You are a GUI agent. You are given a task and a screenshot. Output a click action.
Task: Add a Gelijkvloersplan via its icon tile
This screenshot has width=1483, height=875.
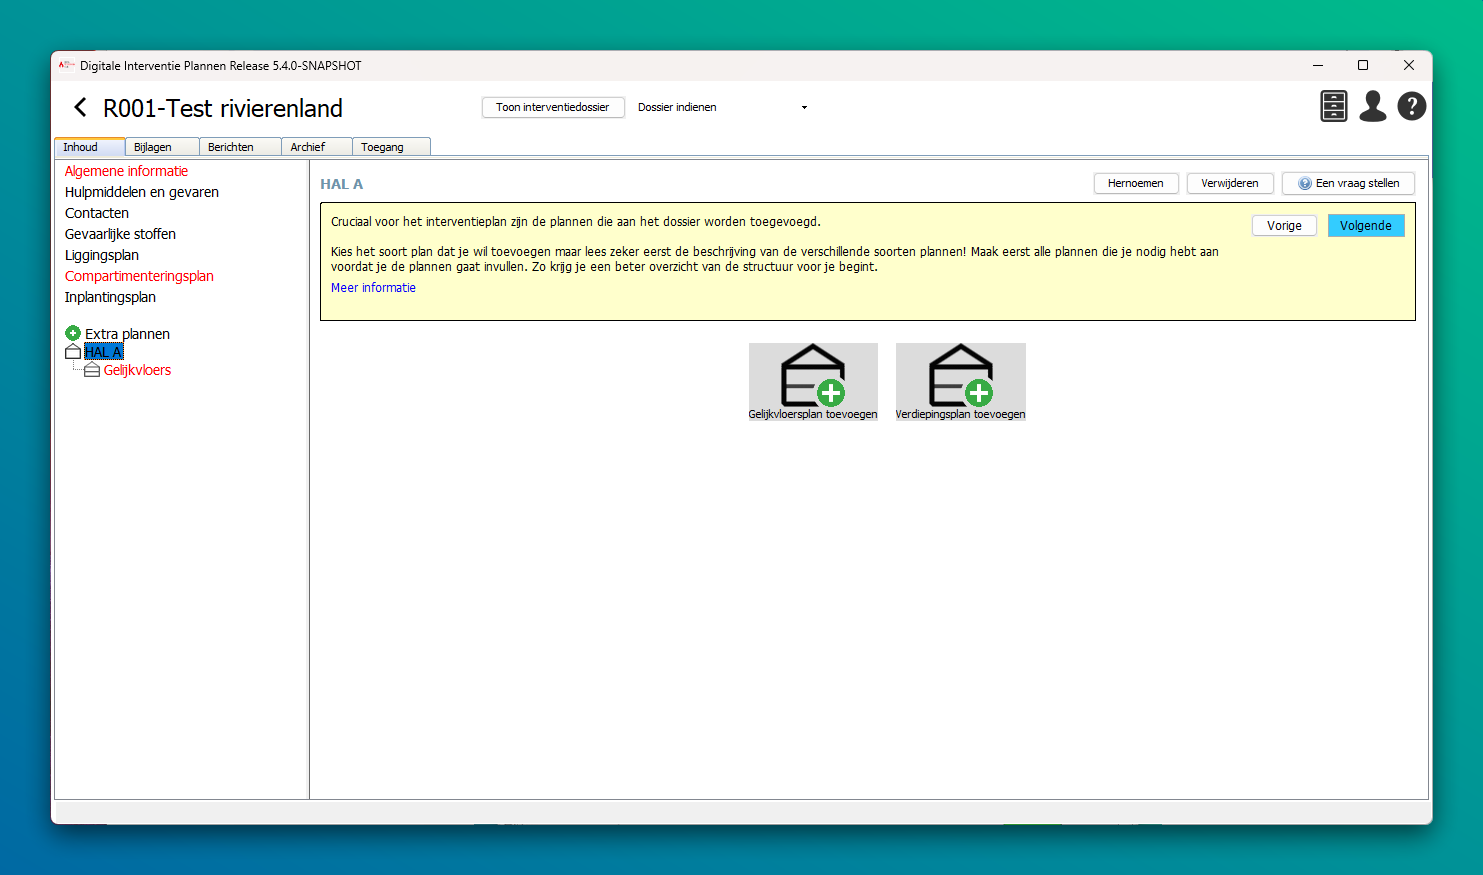tap(813, 382)
